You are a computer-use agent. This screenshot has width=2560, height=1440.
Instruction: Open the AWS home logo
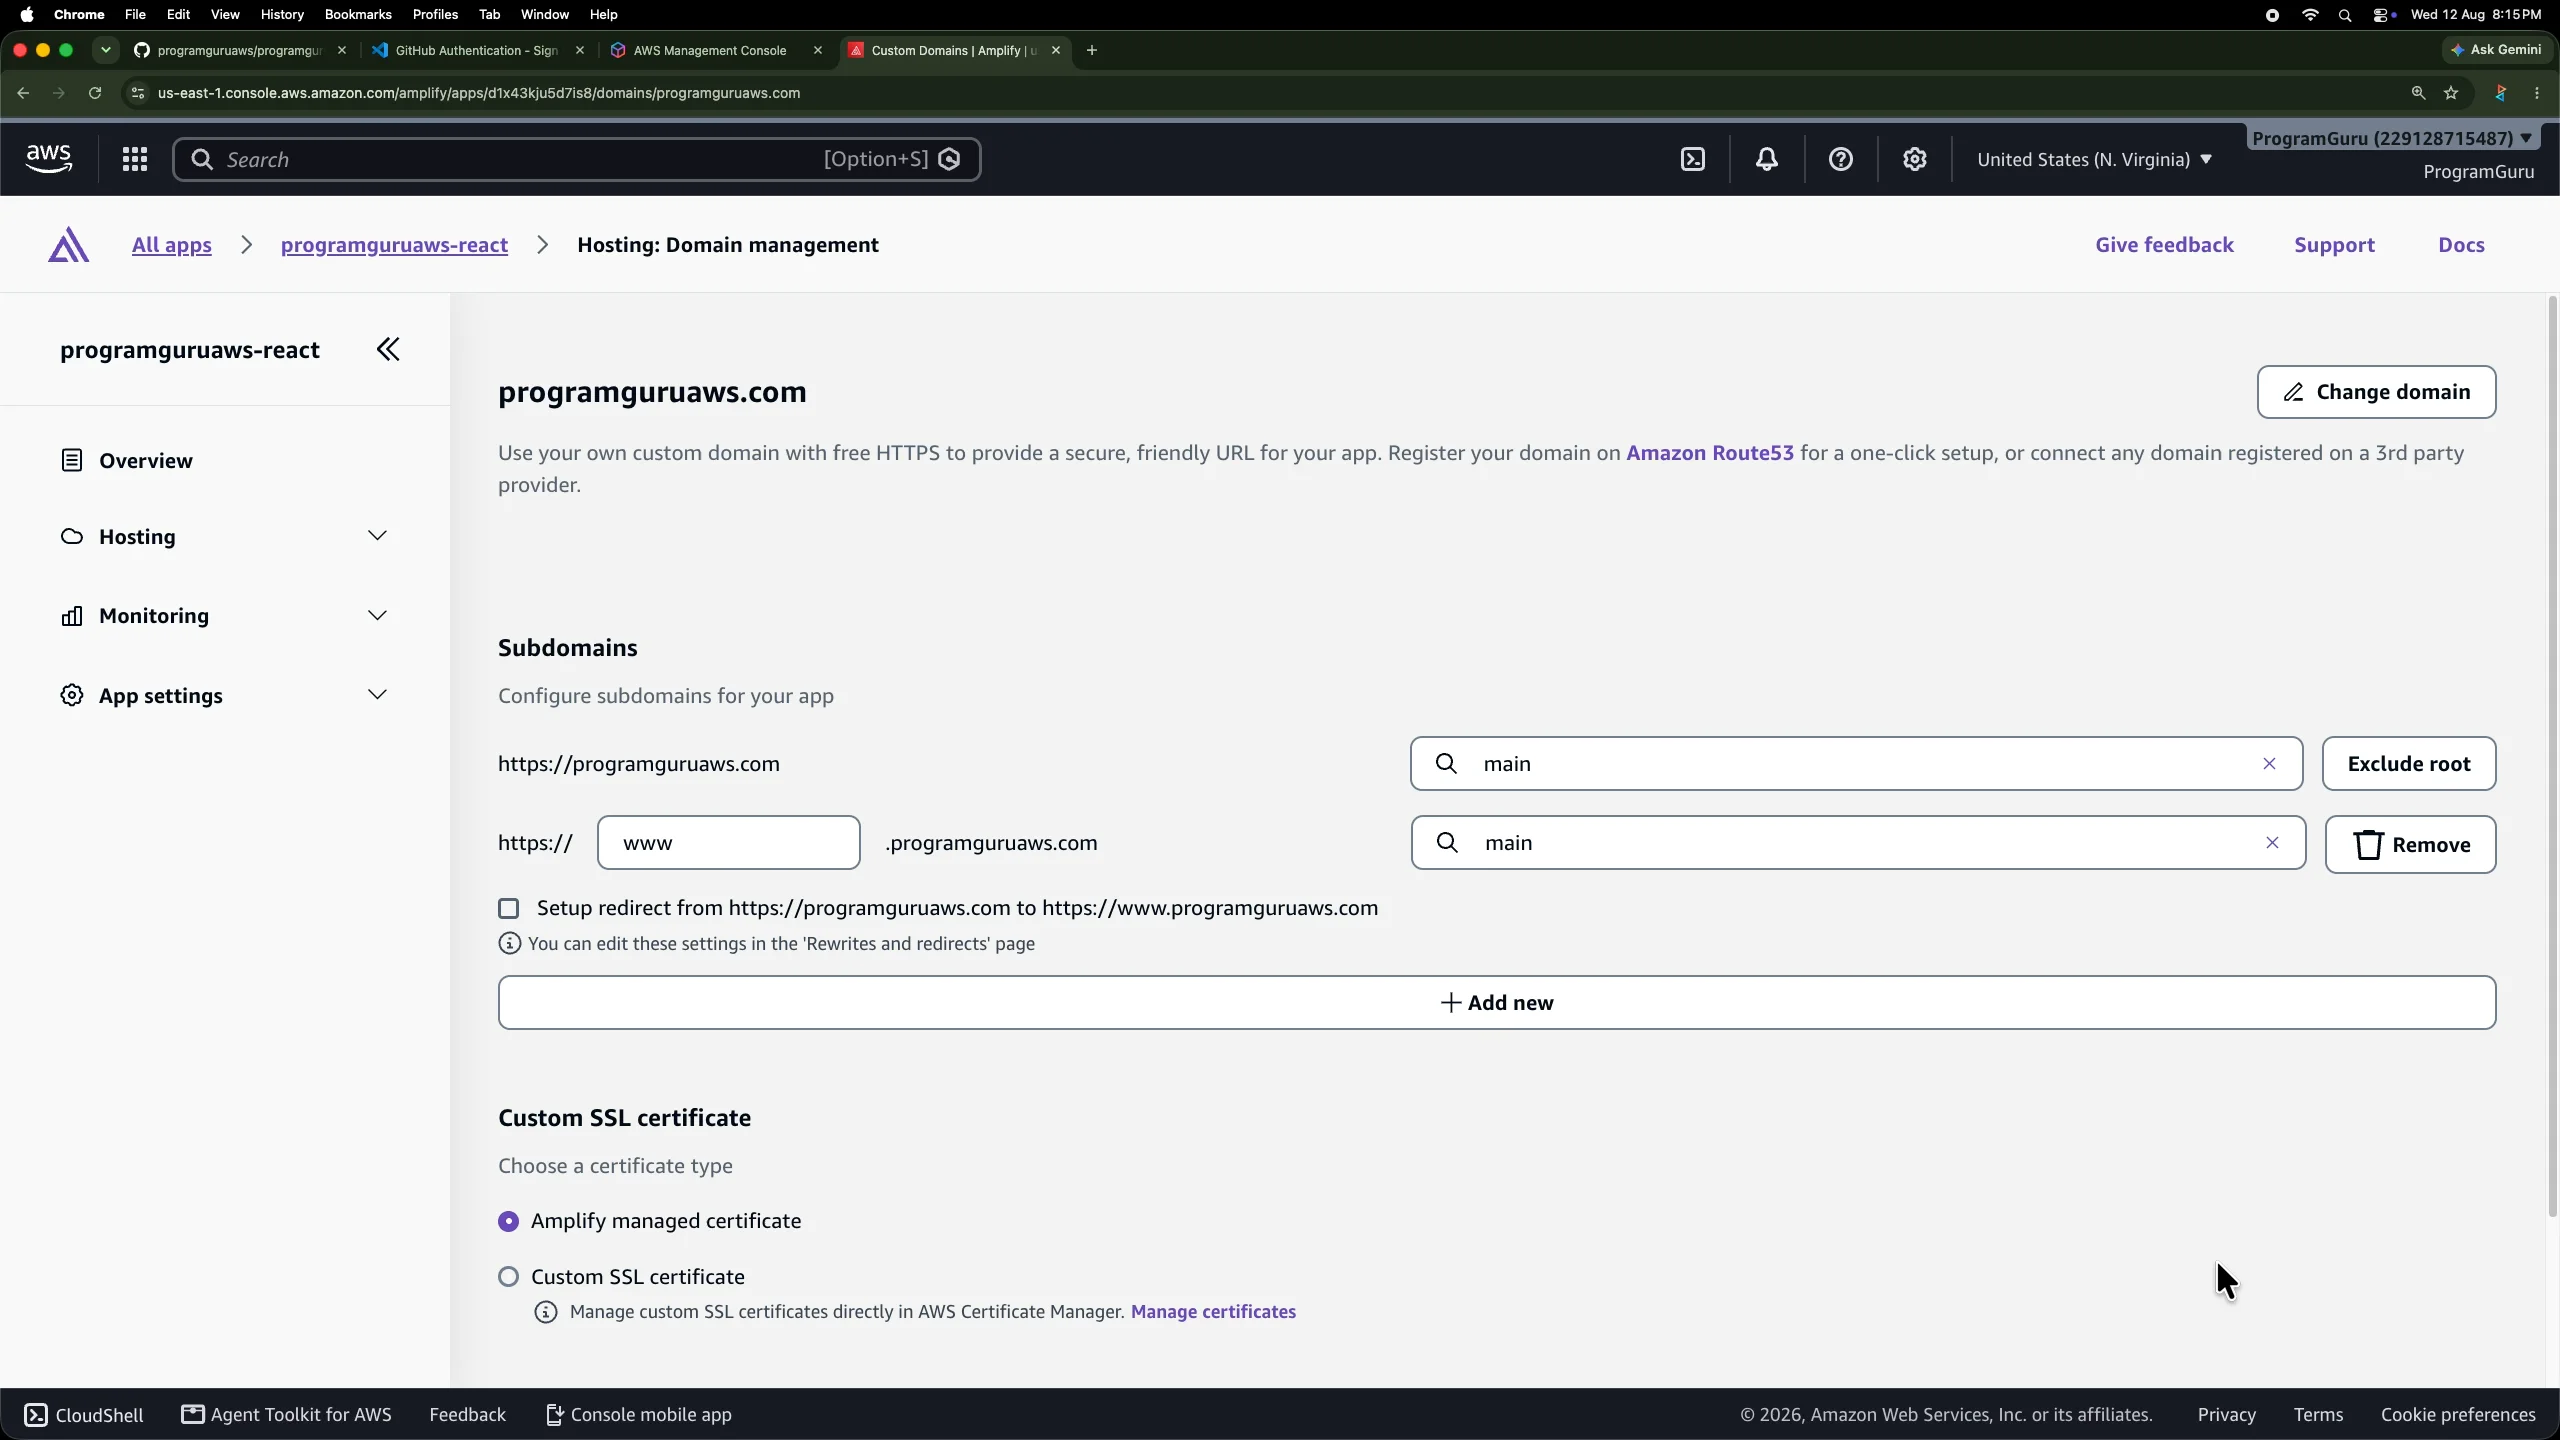click(x=48, y=159)
